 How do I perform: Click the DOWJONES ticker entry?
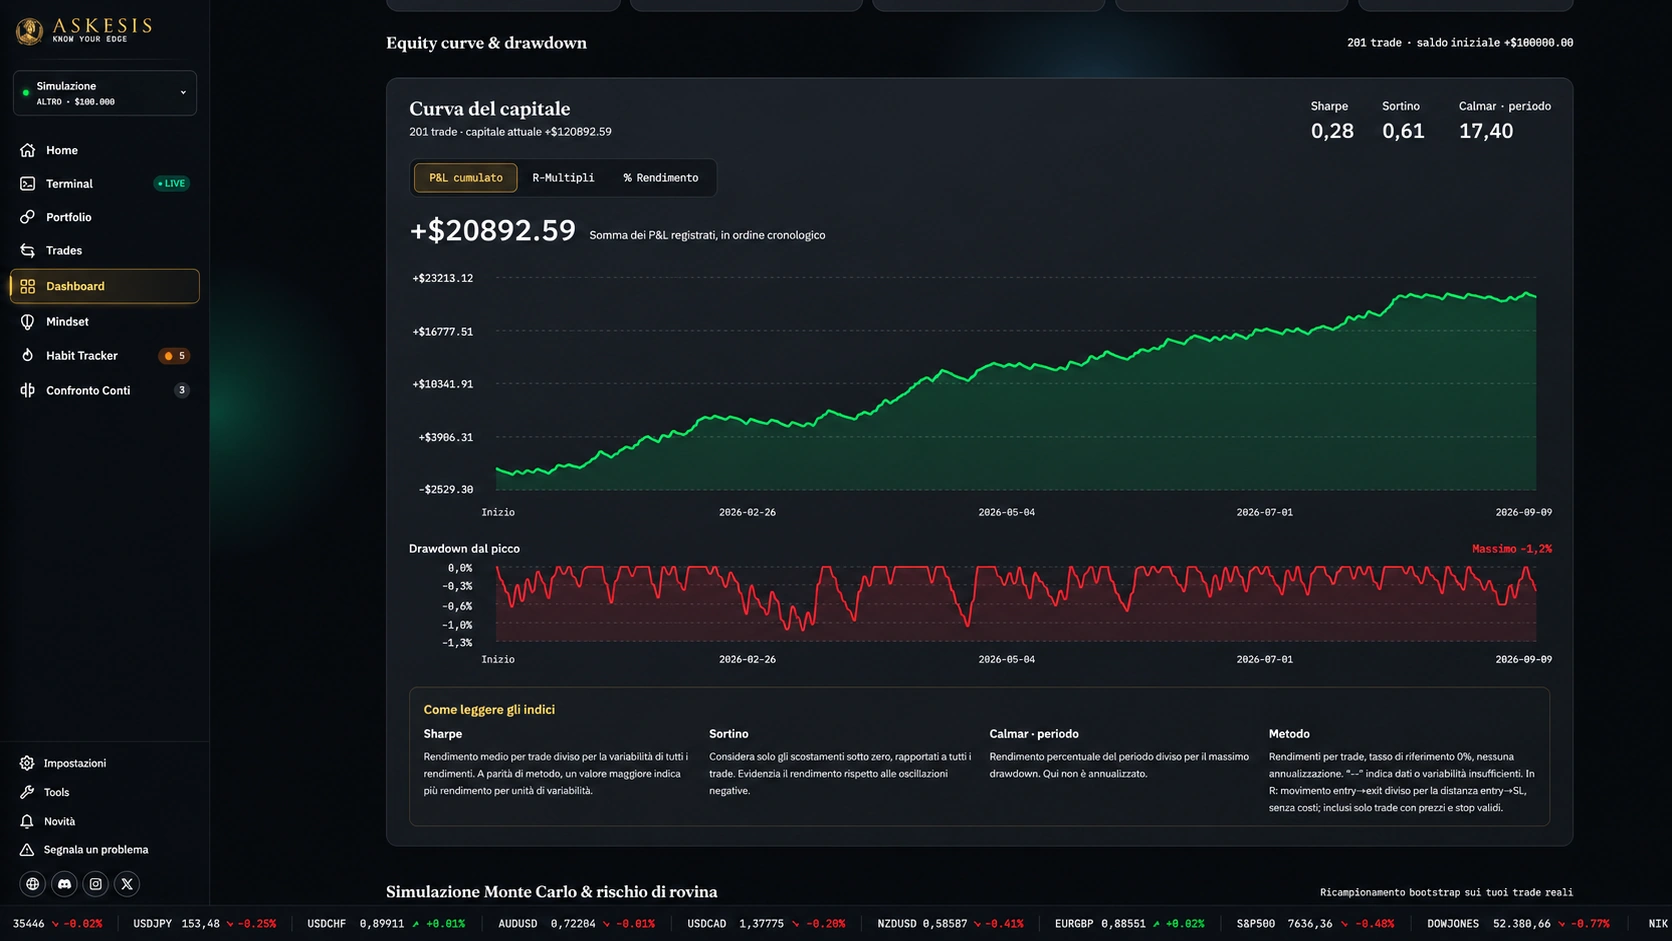click(x=1519, y=924)
